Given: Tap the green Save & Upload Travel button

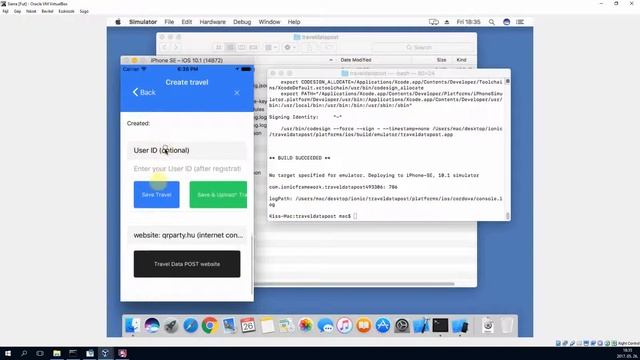Looking at the screenshot, I should pos(218,195).
